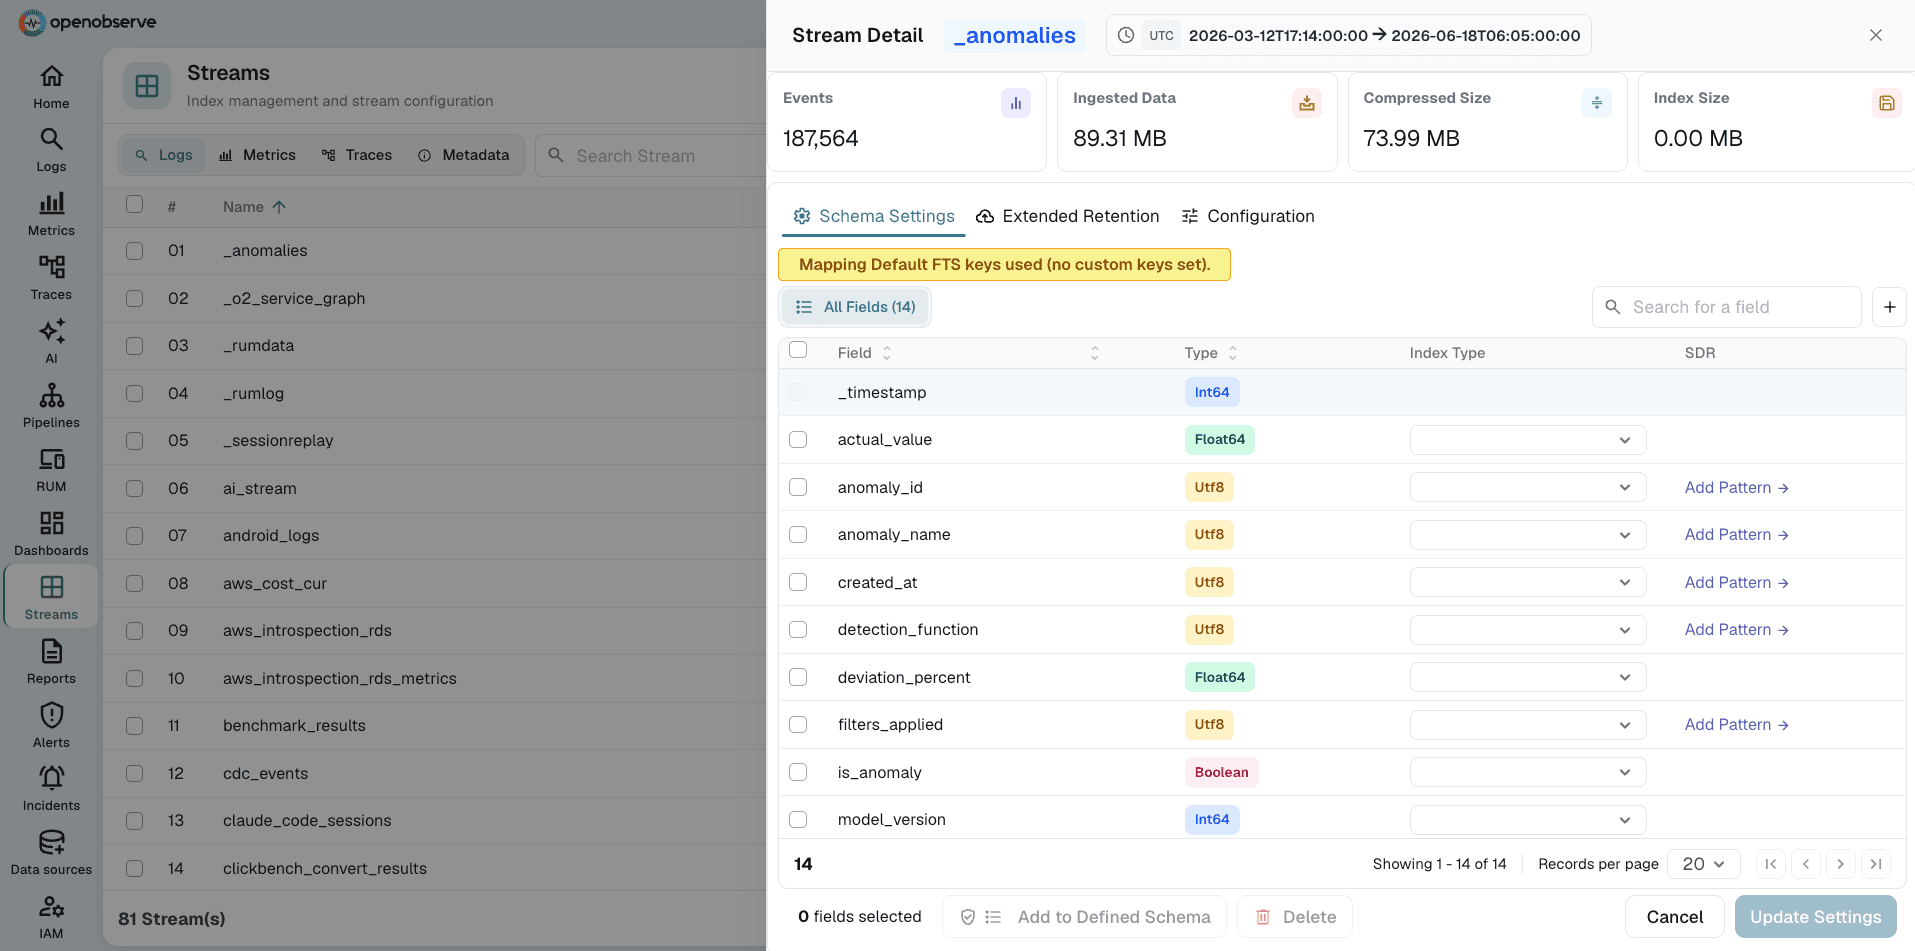Screen dimensions: 1915x951
Task: Tick the checkbox for the android_logs stream
Action: [134, 536]
